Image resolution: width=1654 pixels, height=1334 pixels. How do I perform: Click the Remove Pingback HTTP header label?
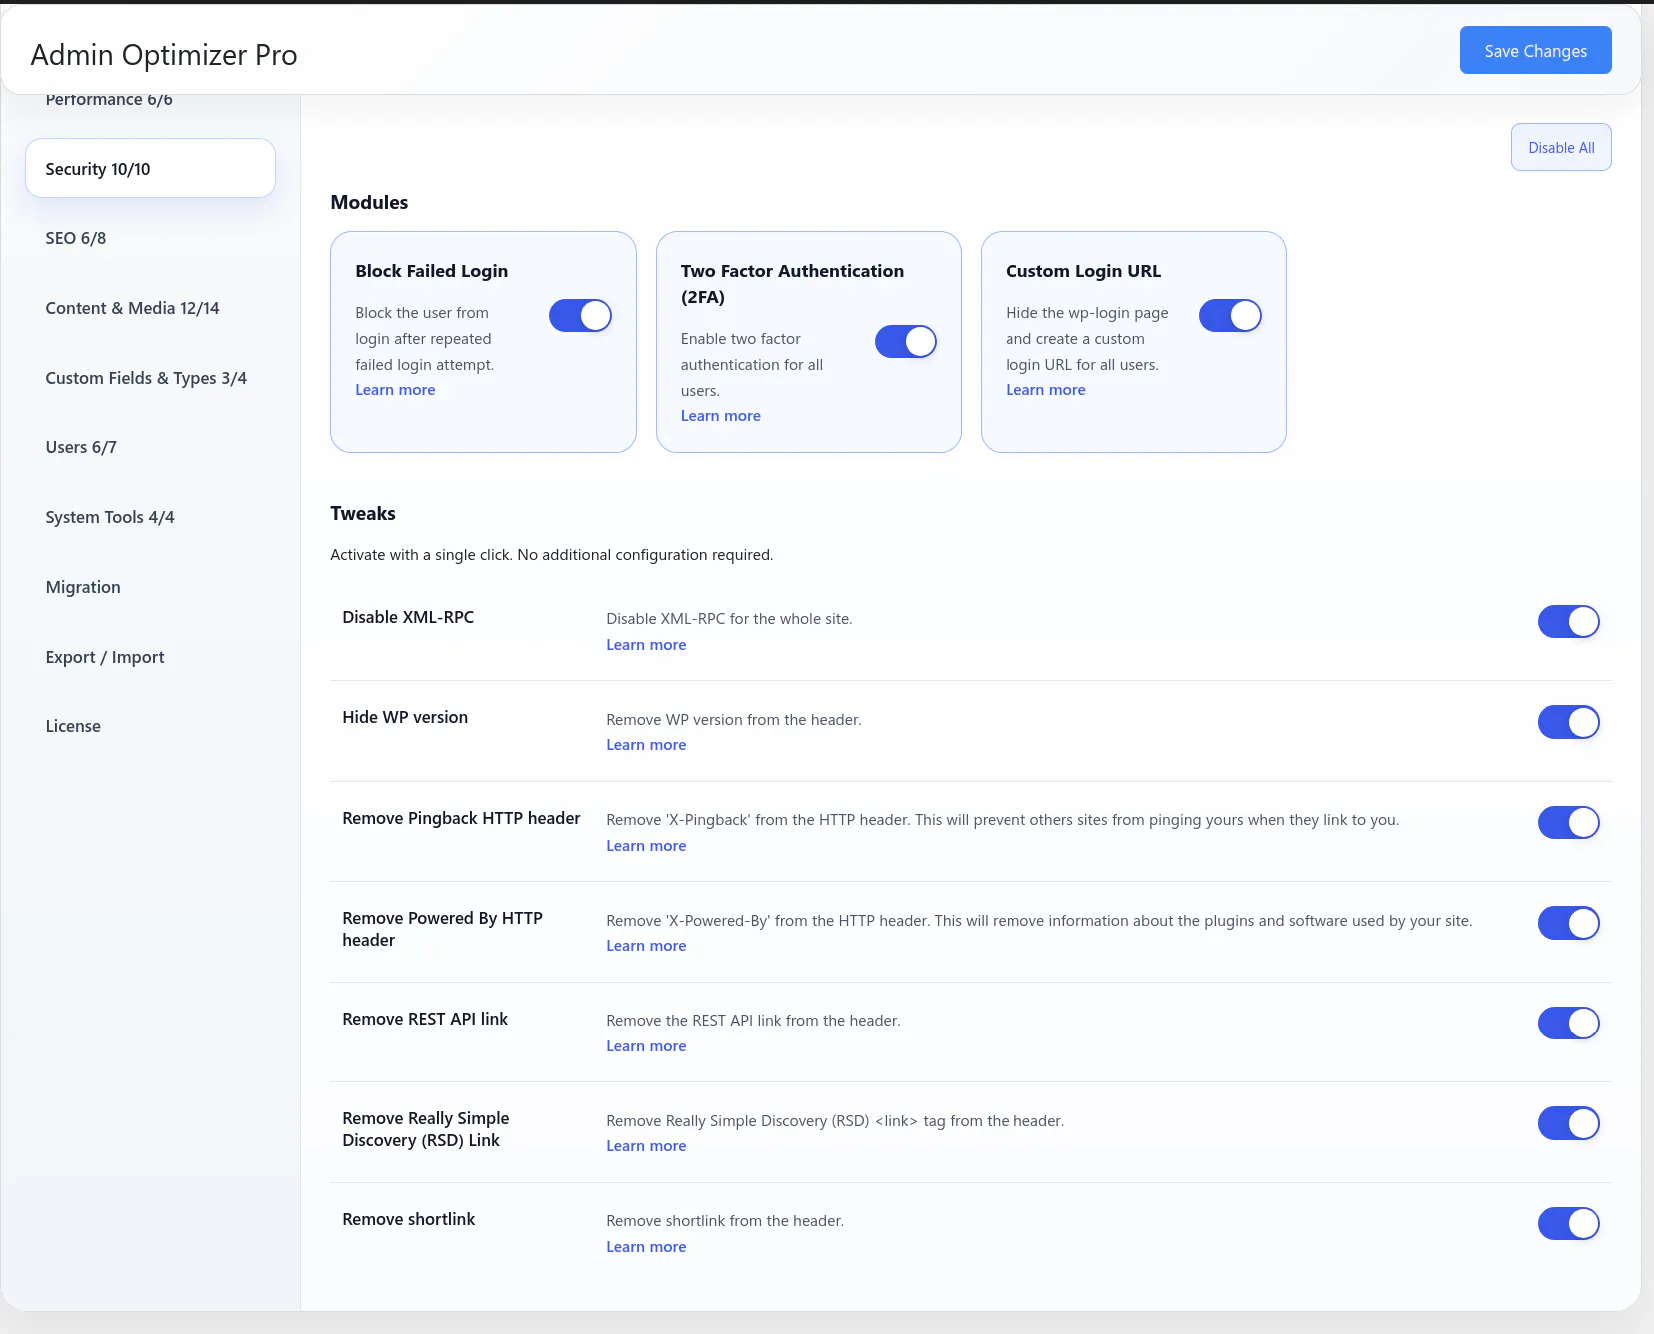(x=461, y=818)
